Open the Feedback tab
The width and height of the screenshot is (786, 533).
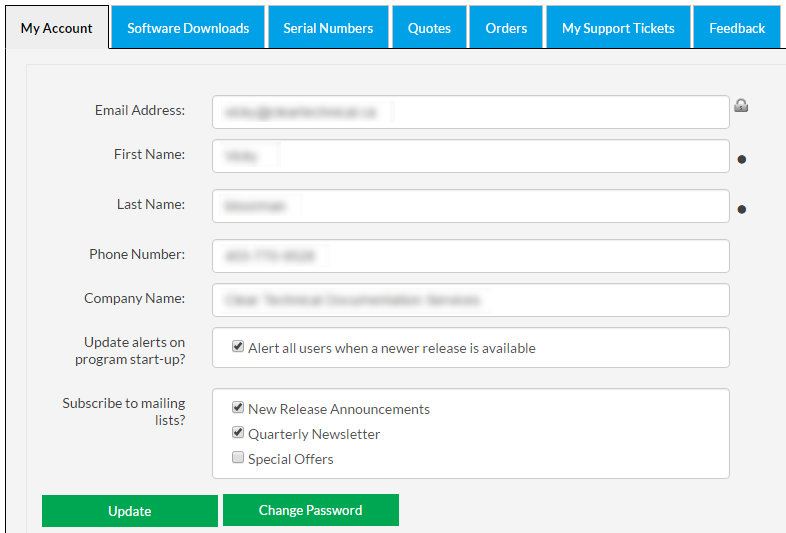737,28
